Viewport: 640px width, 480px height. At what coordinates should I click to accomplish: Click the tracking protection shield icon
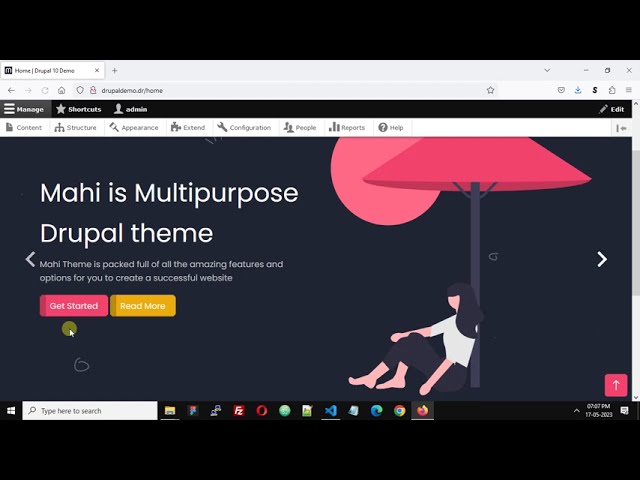coord(80,90)
